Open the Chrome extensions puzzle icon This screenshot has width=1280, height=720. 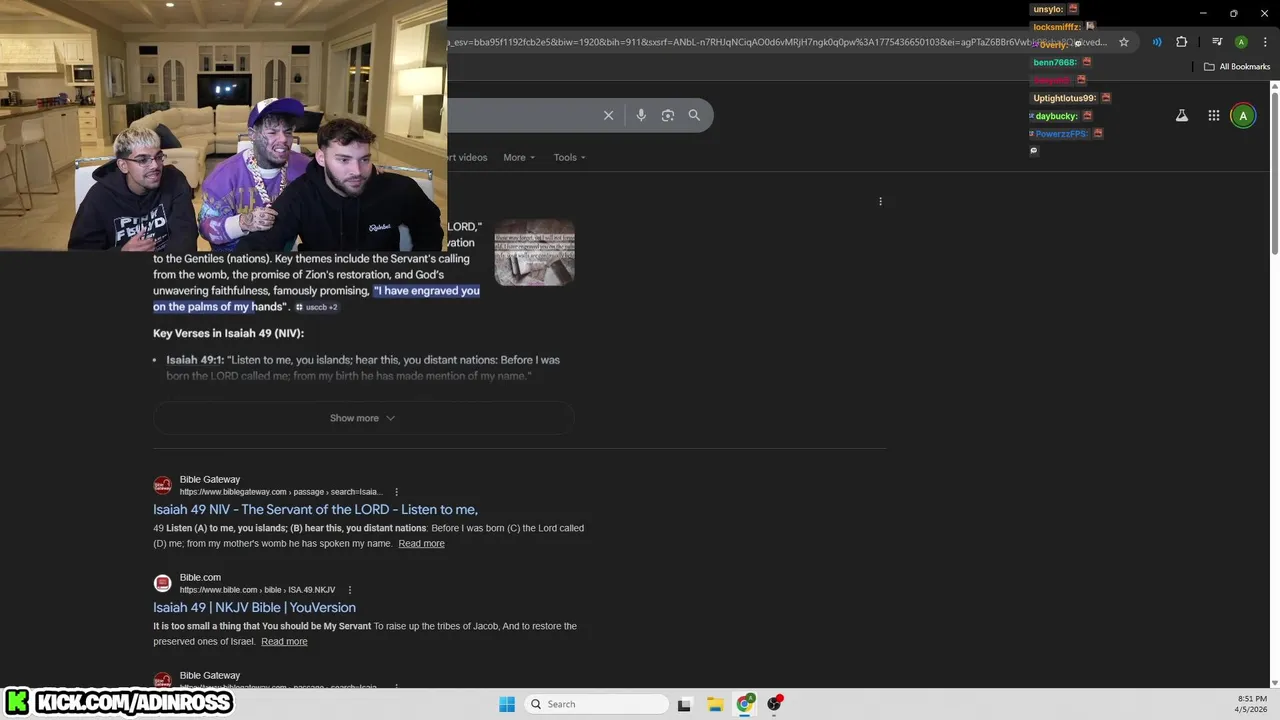(x=1182, y=42)
